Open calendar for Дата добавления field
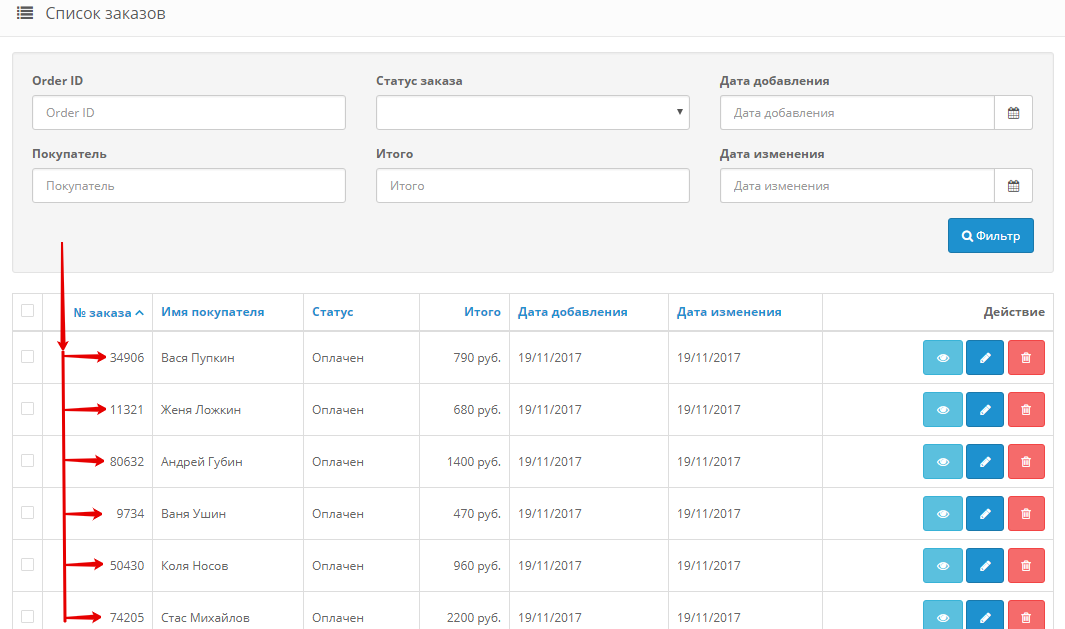This screenshot has width=1065, height=629. coord(1013,113)
